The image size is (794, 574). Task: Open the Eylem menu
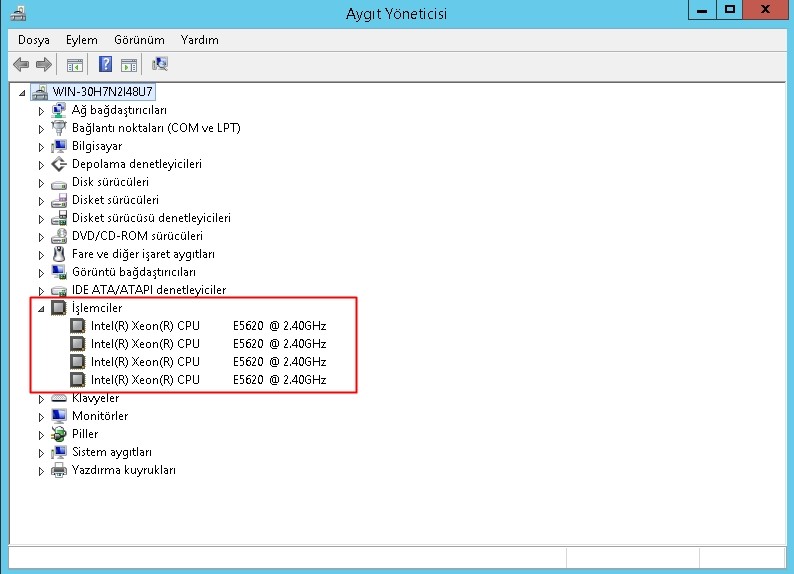click(82, 40)
